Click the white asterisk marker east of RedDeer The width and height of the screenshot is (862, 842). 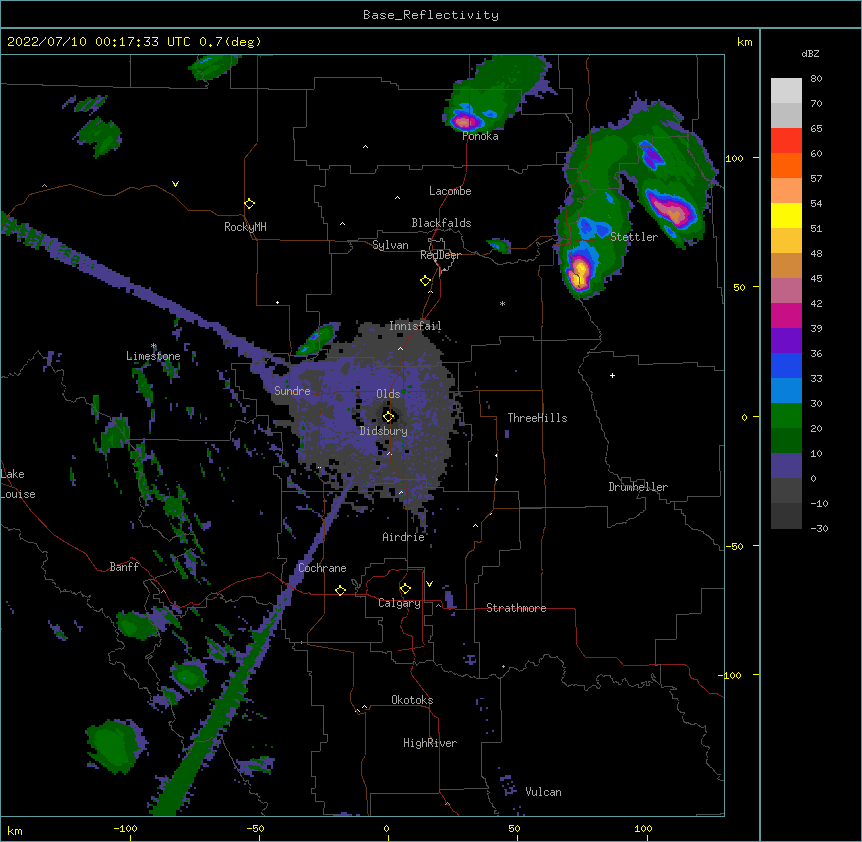502,303
